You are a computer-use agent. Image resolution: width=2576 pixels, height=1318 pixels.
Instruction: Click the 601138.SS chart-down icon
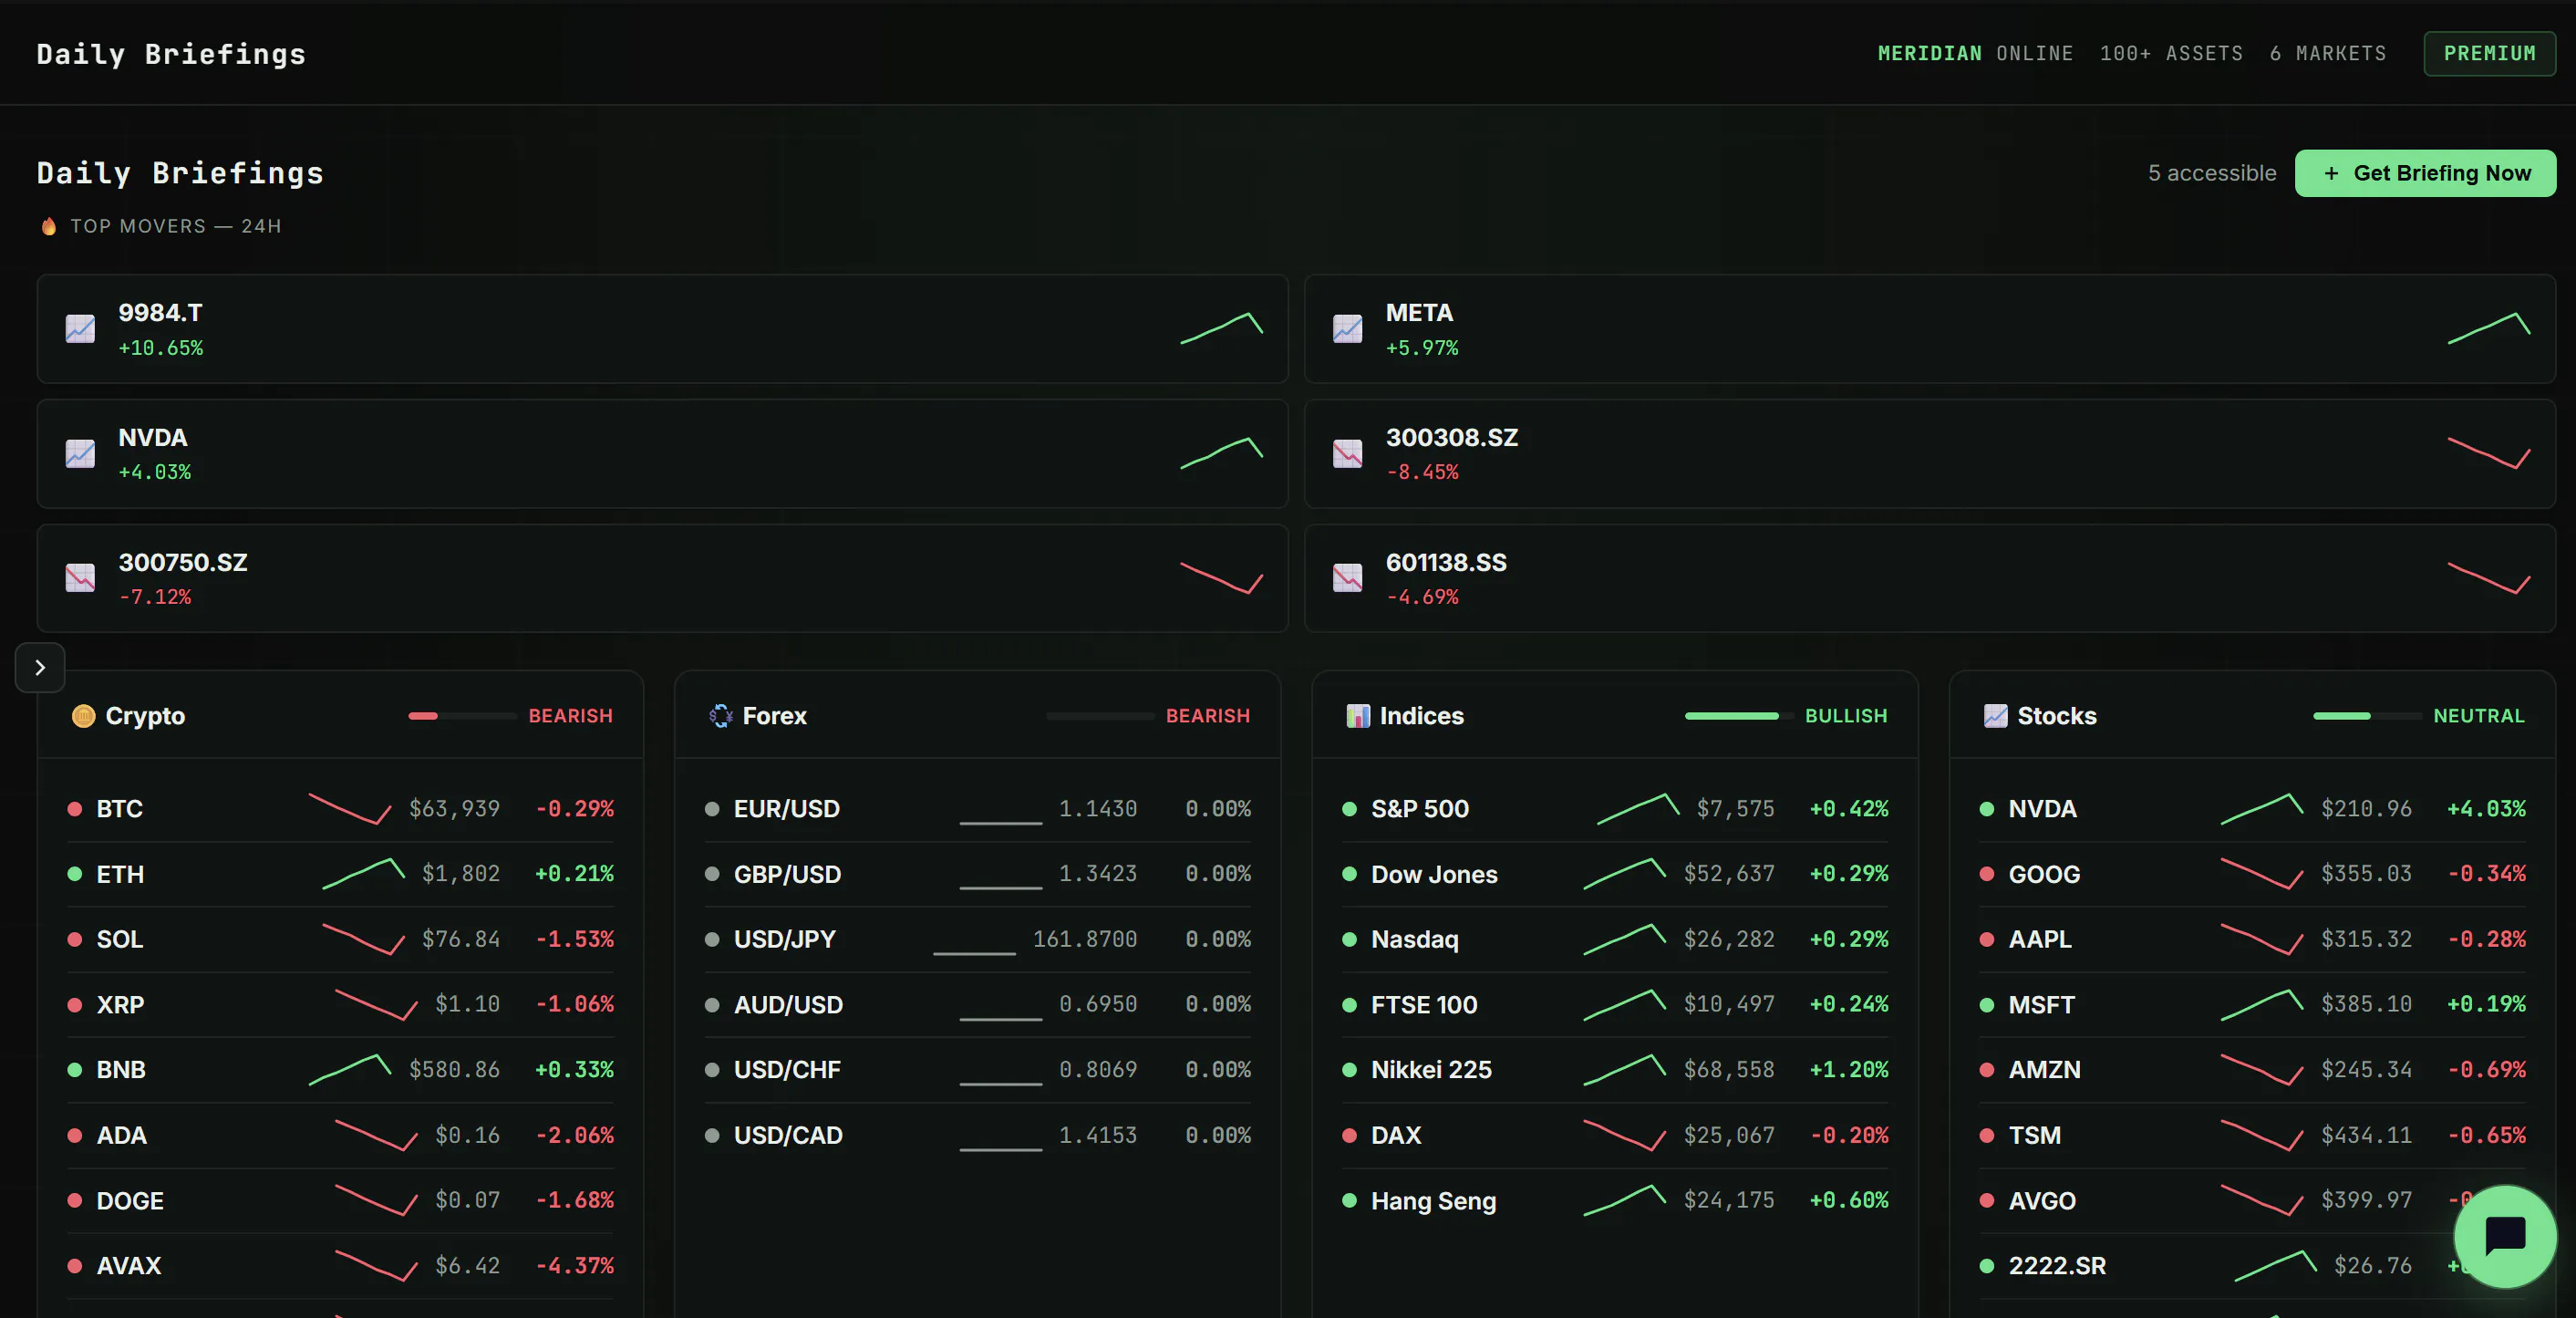pyautogui.click(x=1347, y=578)
